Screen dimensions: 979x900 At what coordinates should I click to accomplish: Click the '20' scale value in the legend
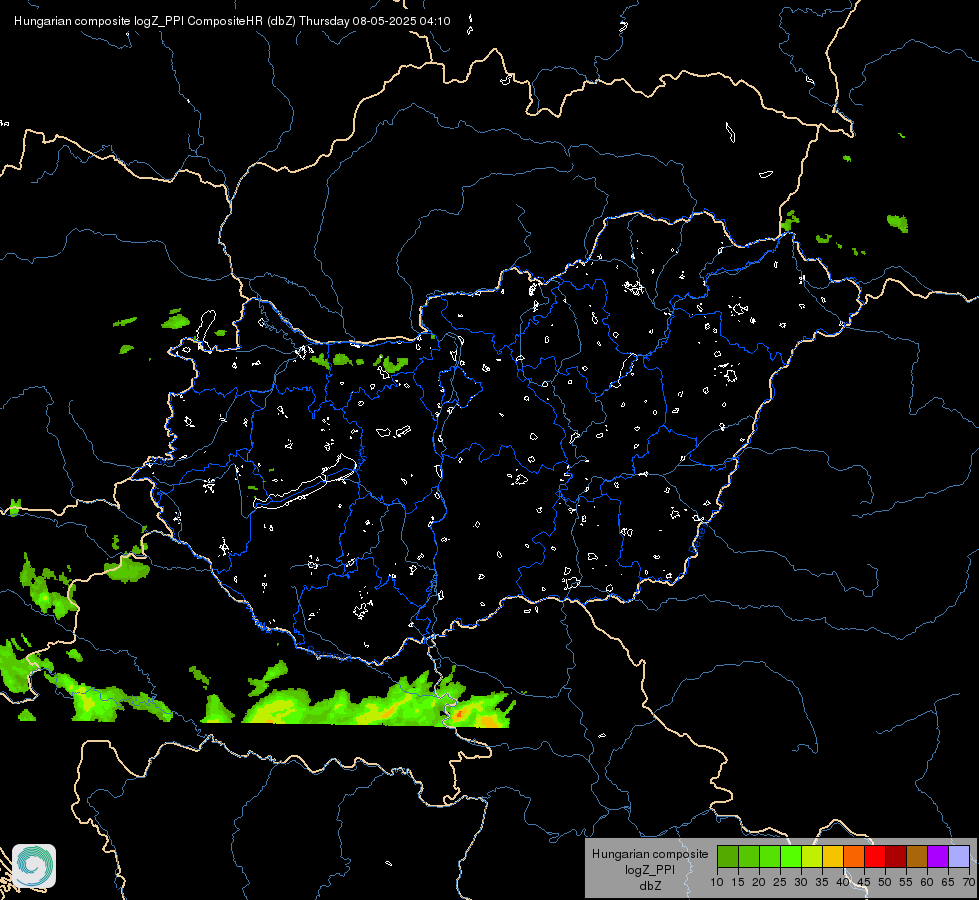(x=759, y=882)
